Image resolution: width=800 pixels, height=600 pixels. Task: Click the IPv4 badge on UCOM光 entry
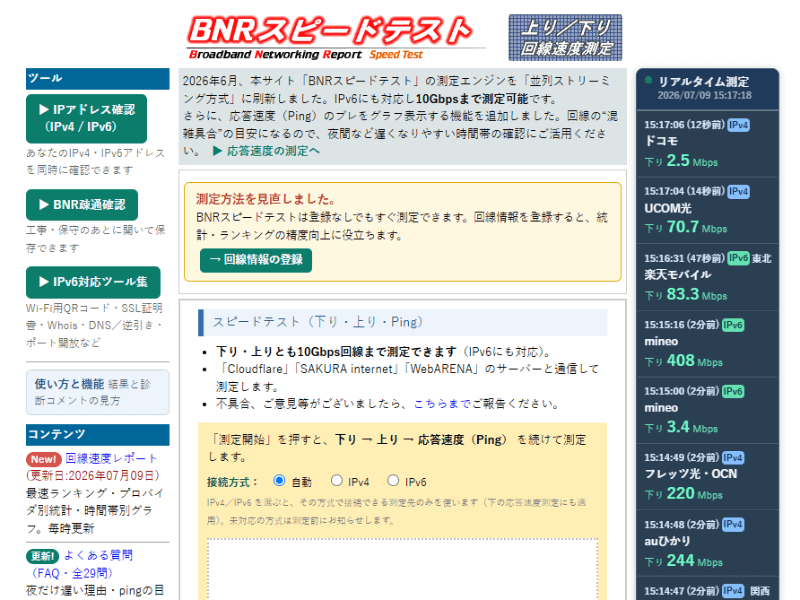click(x=738, y=191)
